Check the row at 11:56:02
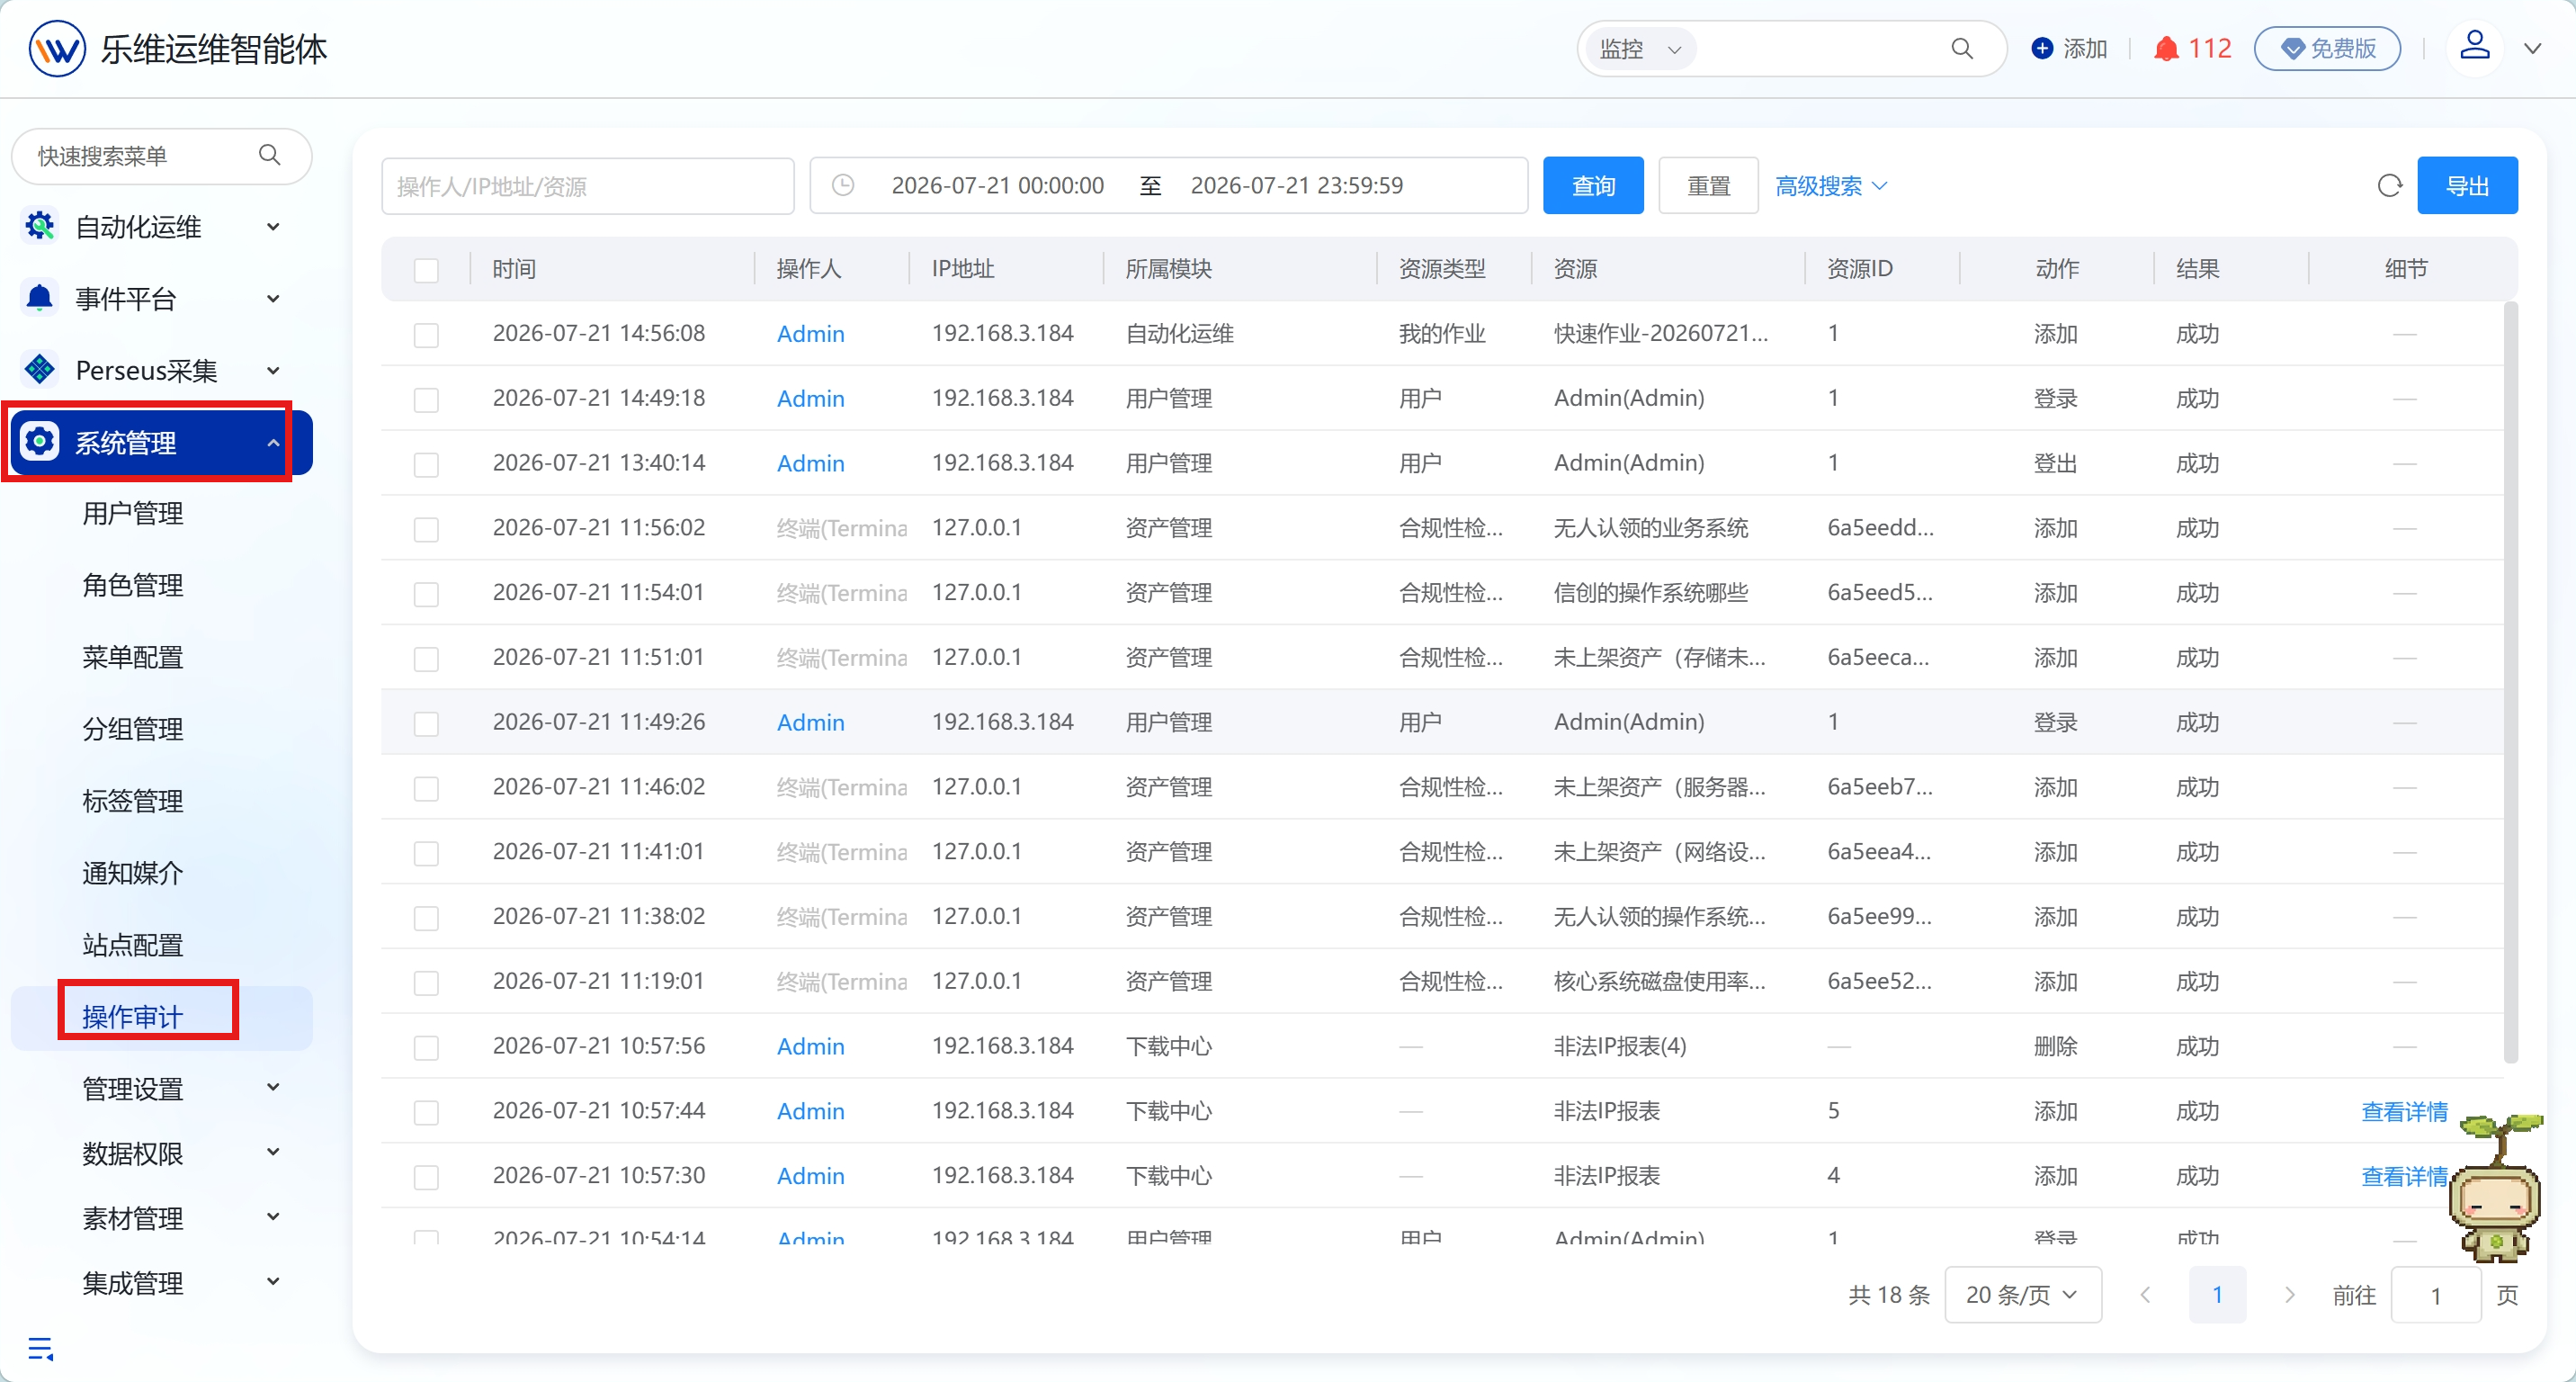 tap(426, 528)
